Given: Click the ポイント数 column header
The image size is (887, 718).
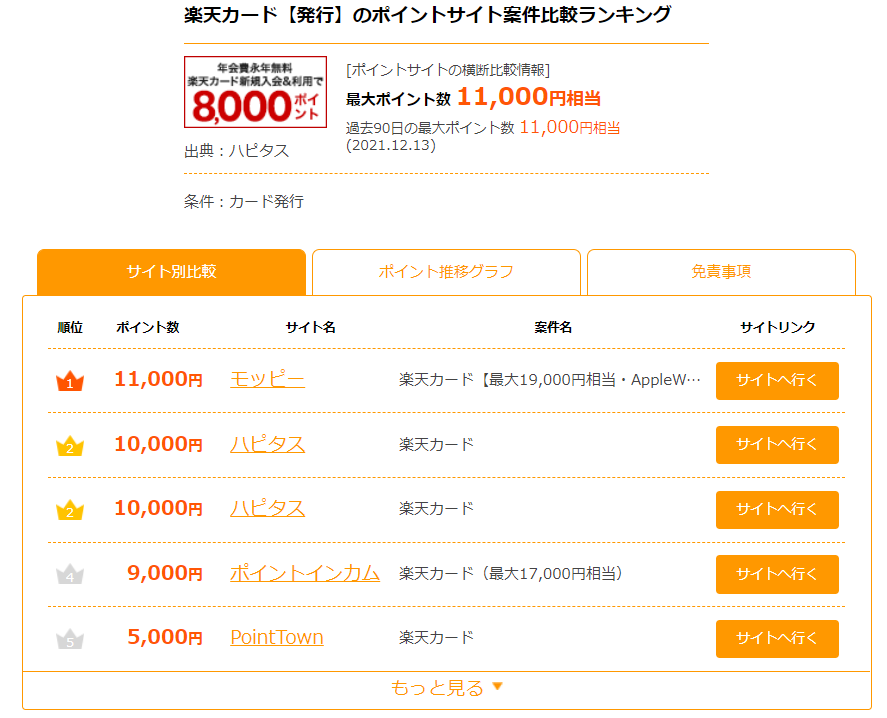Looking at the screenshot, I should [x=148, y=327].
